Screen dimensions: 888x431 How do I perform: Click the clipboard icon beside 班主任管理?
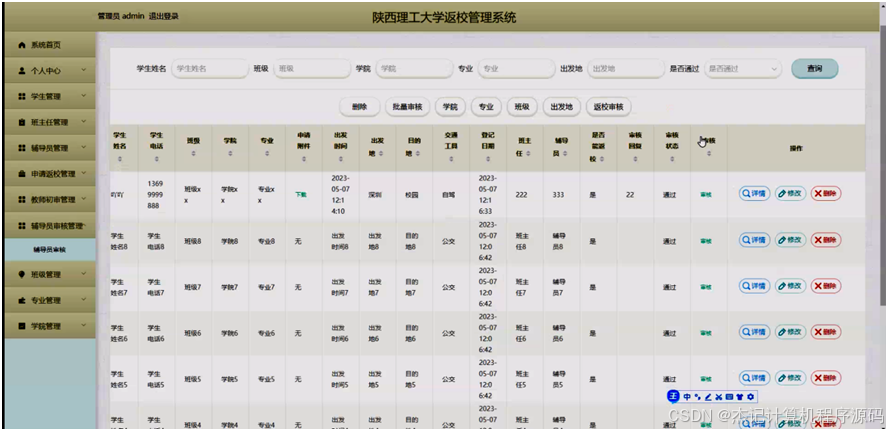point(22,122)
